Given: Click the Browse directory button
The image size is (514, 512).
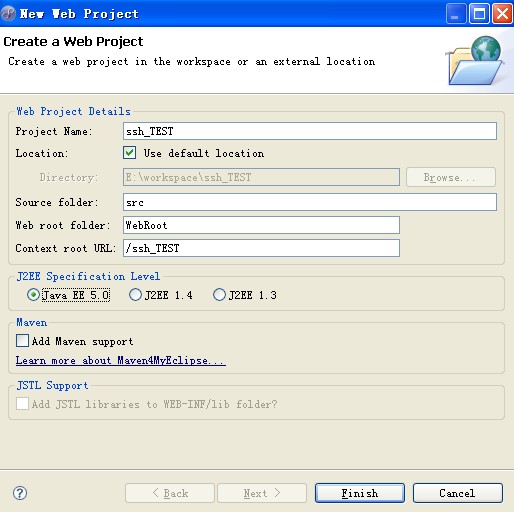Looking at the screenshot, I should [451, 177].
